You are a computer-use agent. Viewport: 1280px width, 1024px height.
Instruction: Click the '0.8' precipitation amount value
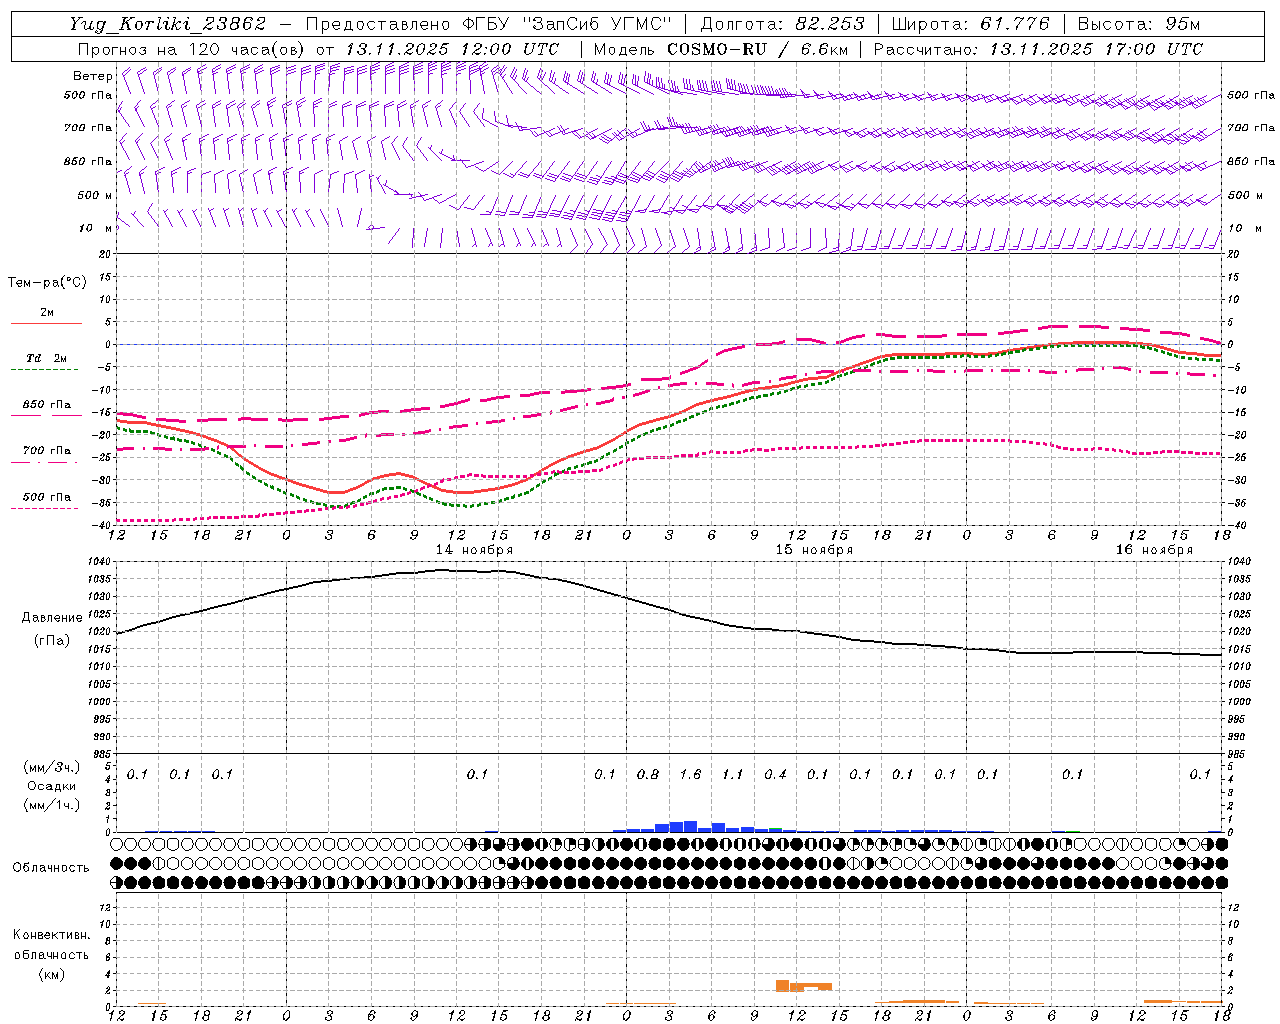tap(648, 774)
